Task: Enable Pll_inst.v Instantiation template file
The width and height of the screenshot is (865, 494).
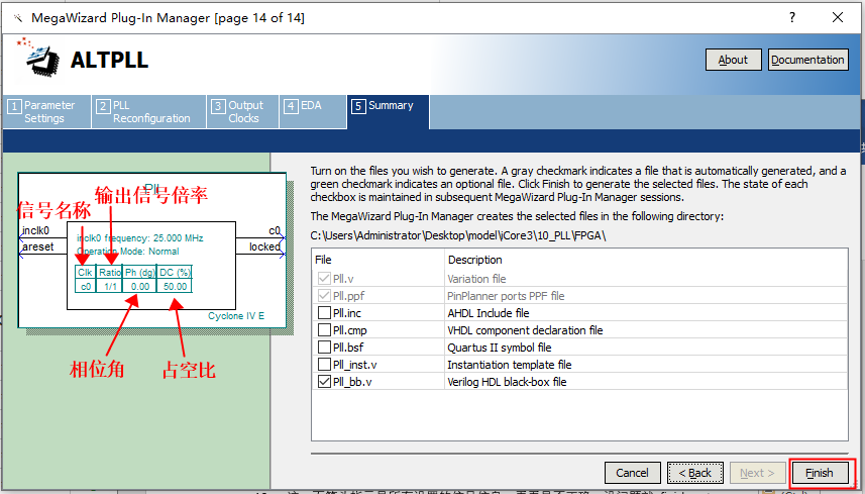Action: tap(324, 364)
